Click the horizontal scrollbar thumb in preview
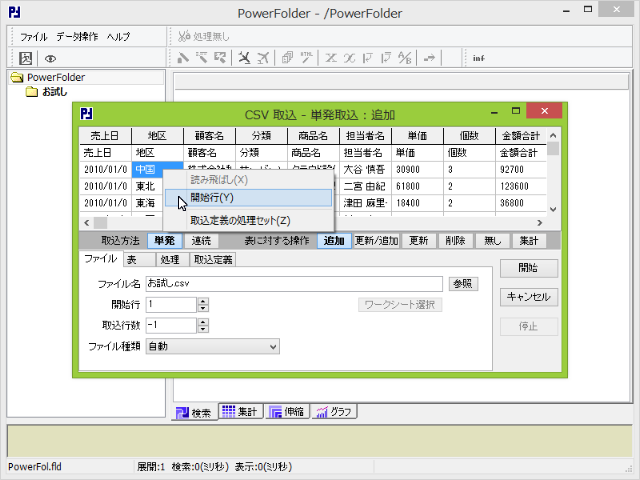This screenshot has height=480, width=640. [100, 223]
